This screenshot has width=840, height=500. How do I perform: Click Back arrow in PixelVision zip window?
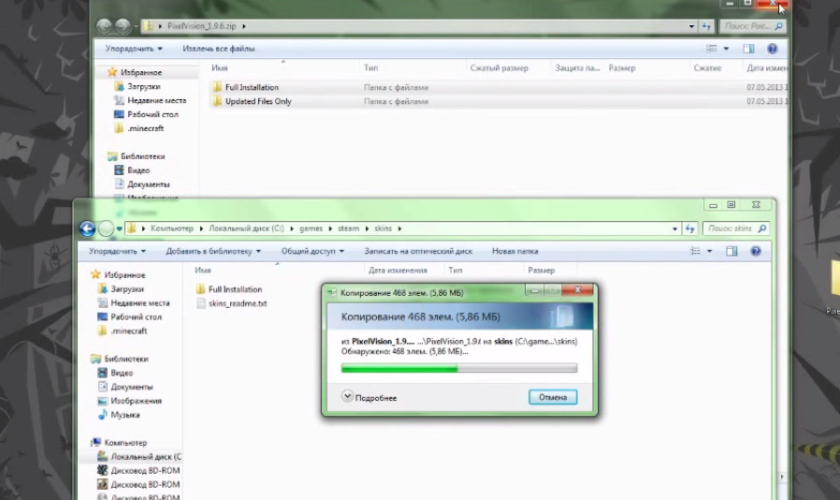click(x=104, y=26)
